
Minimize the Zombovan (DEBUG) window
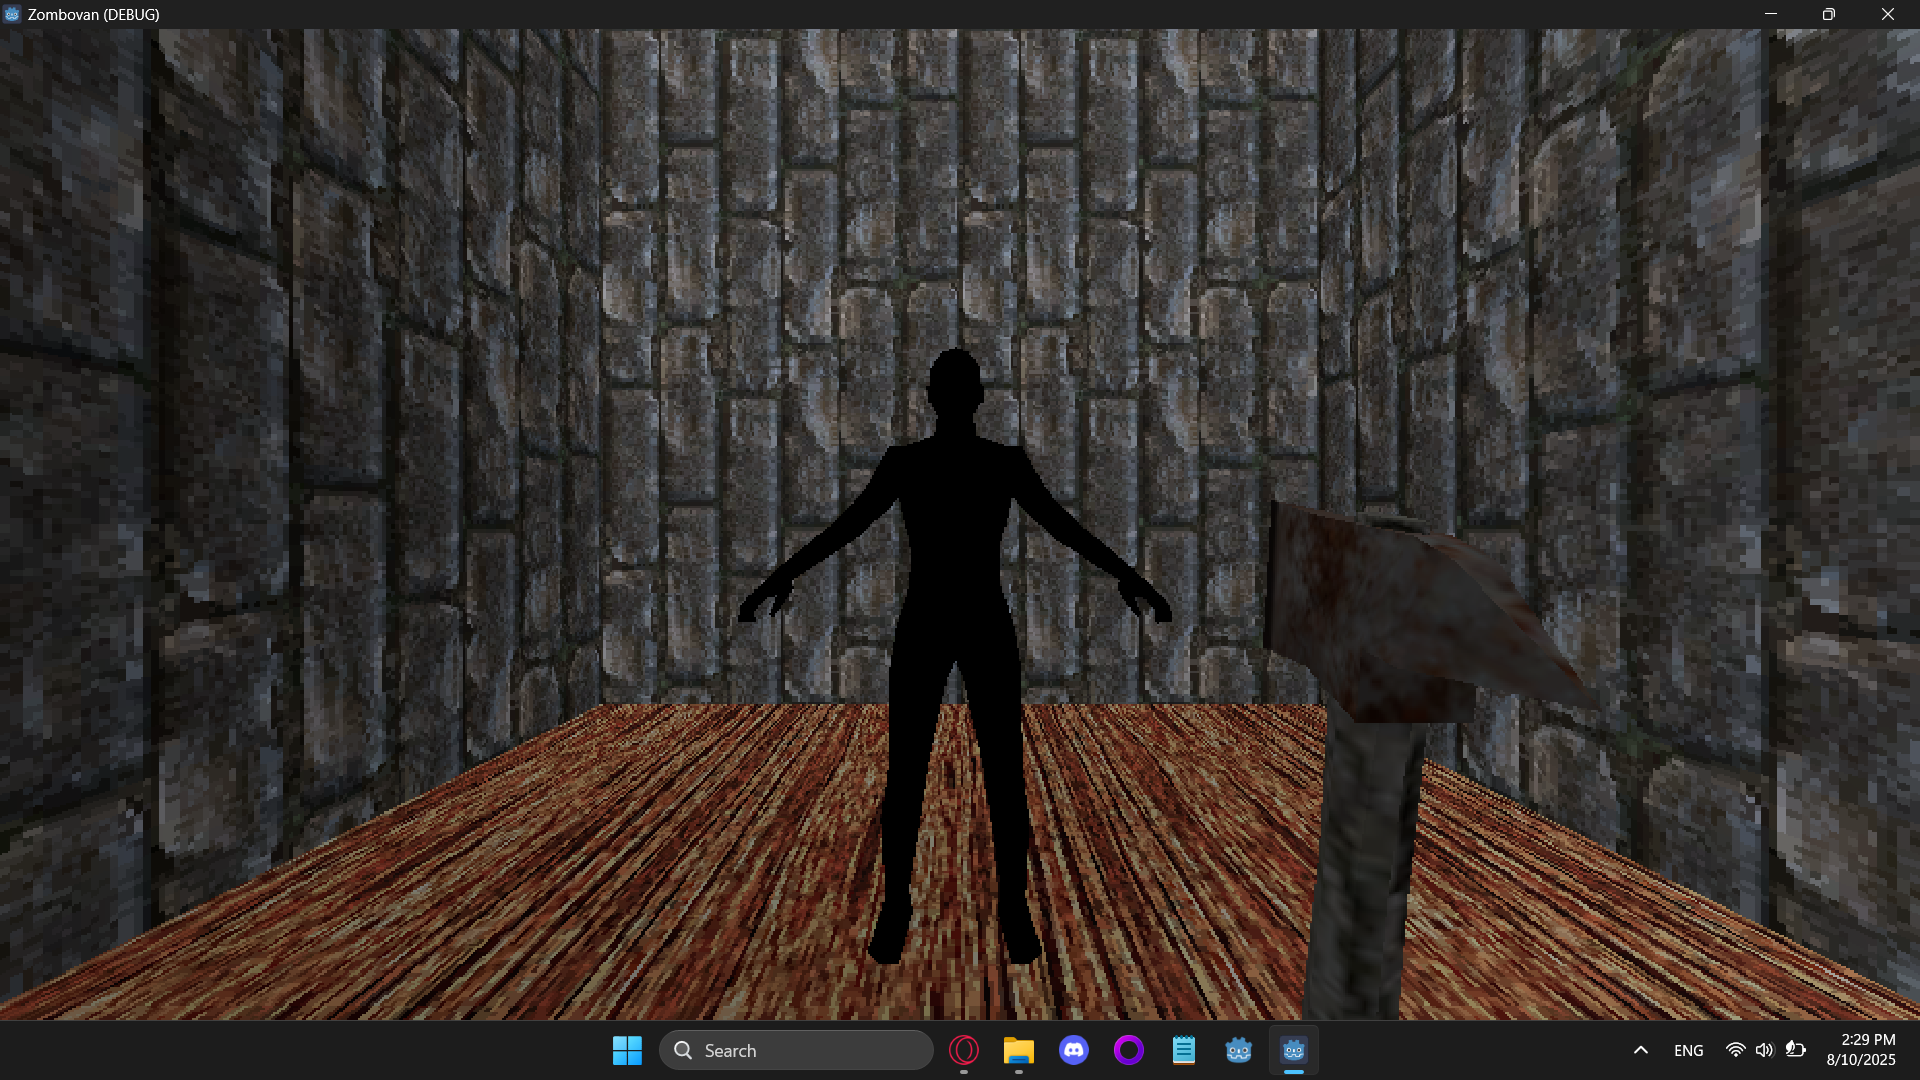(1770, 14)
